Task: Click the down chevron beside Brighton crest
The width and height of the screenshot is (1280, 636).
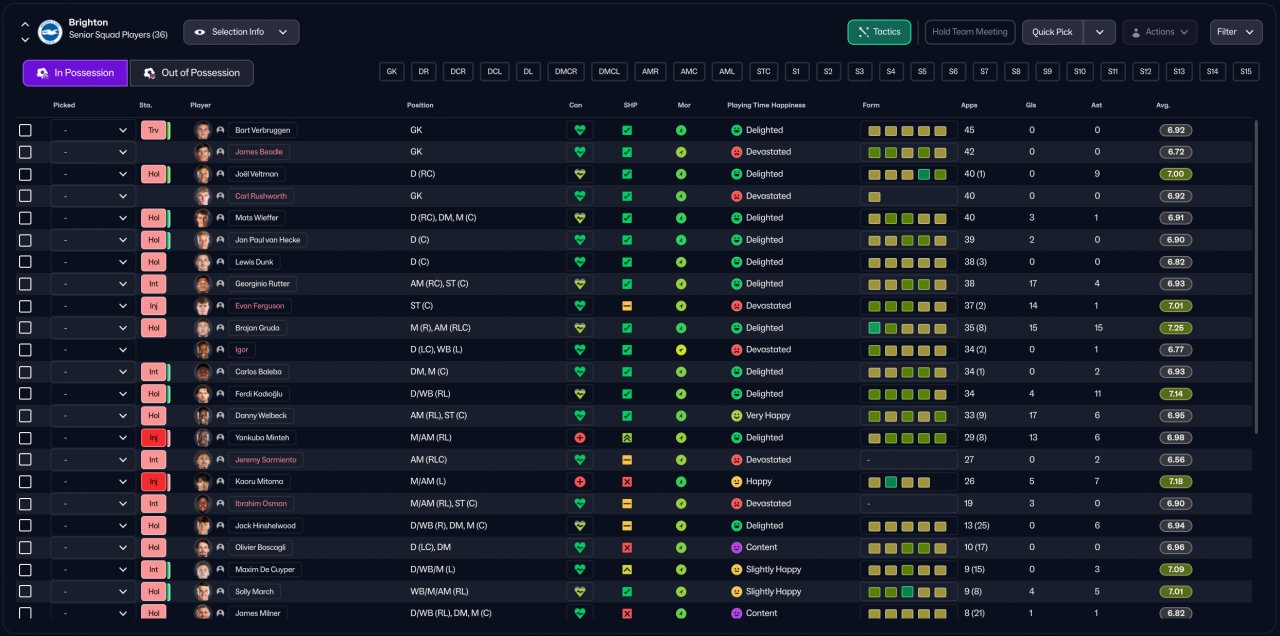Action: [25, 40]
